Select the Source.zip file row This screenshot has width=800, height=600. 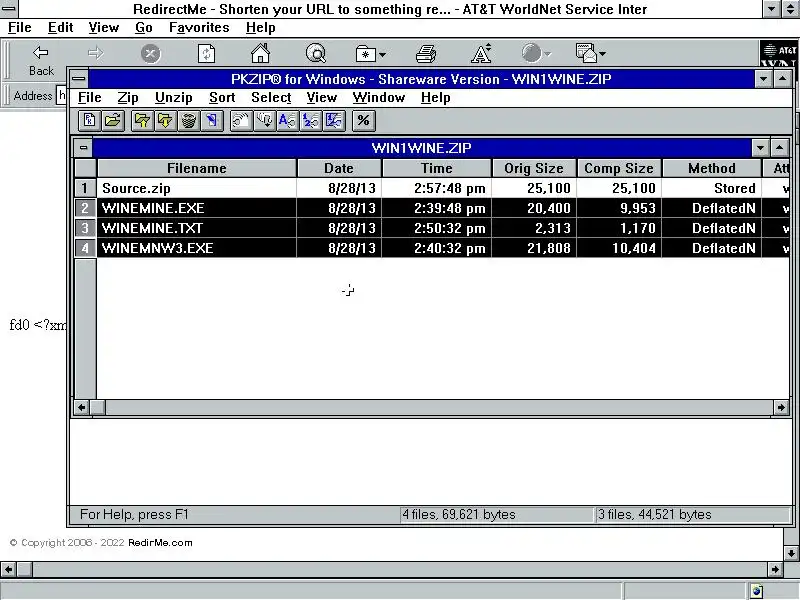pyautogui.click(x=442, y=188)
